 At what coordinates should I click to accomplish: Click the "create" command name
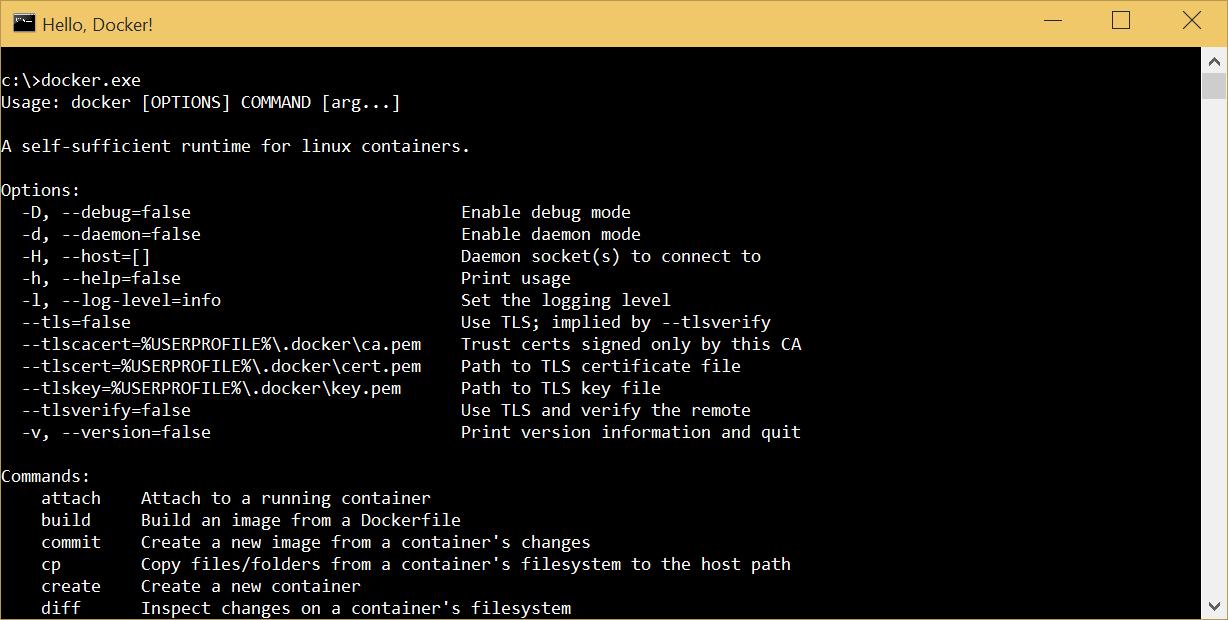click(71, 586)
